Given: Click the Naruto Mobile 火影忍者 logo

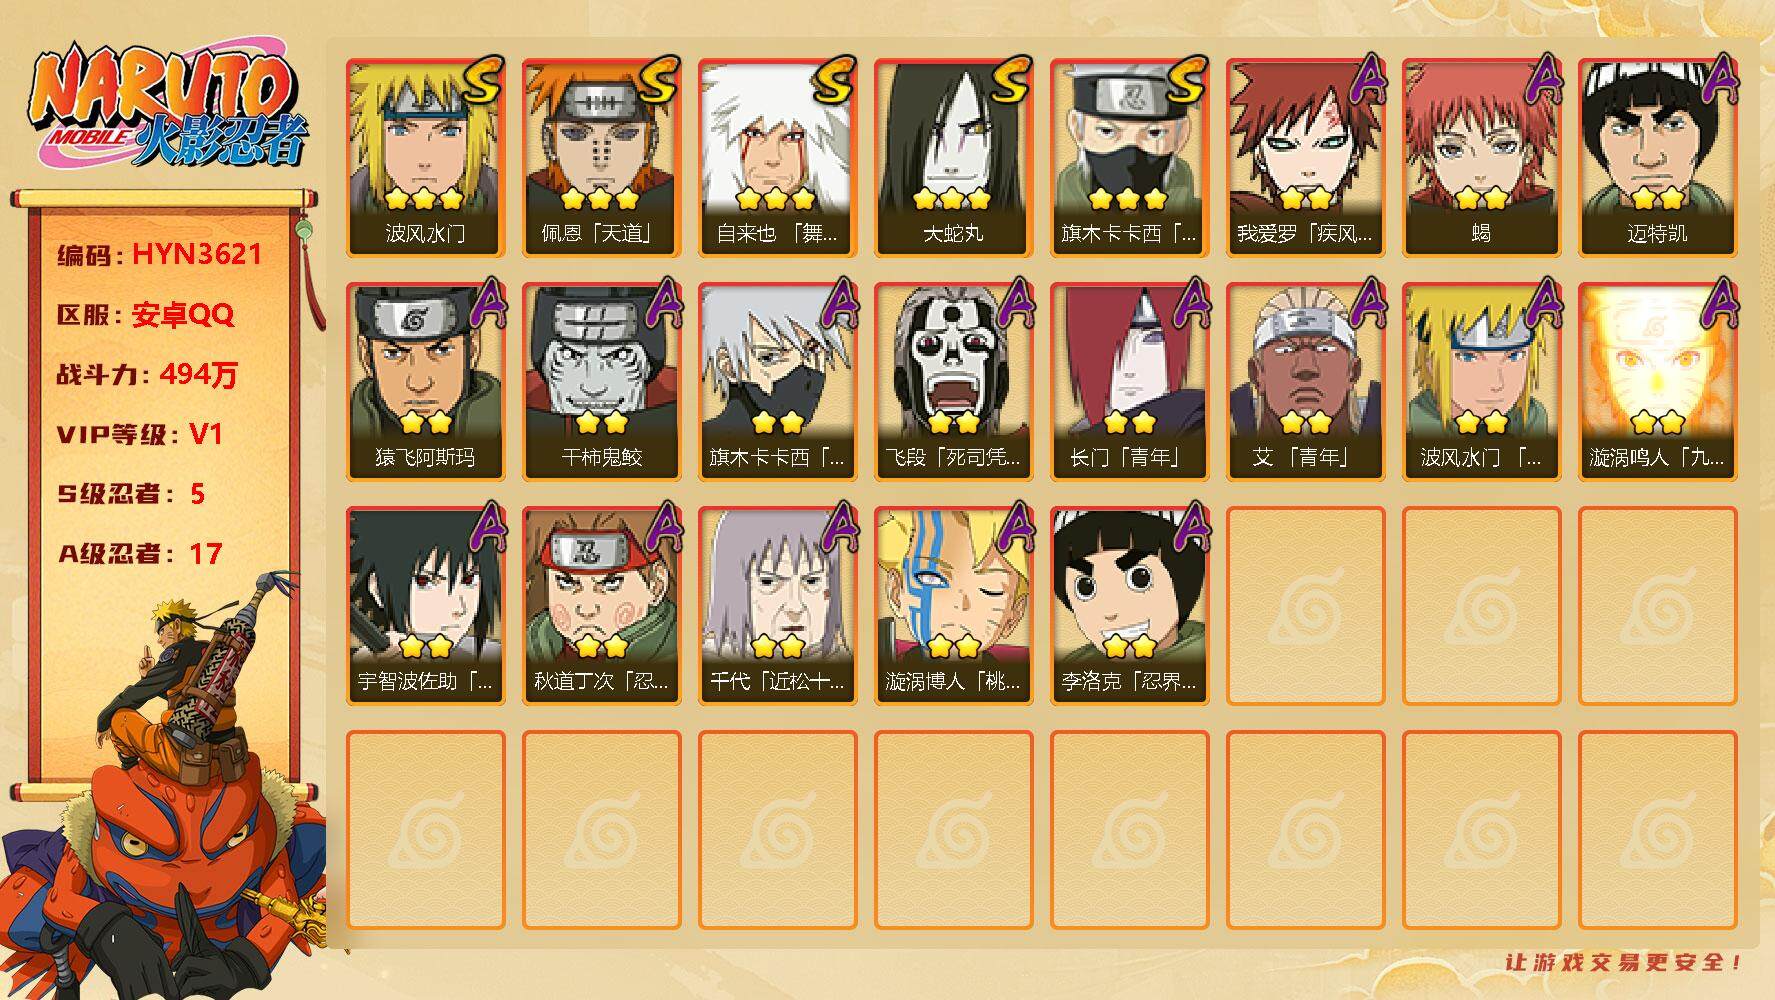Looking at the screenshot, I should 168,106.
